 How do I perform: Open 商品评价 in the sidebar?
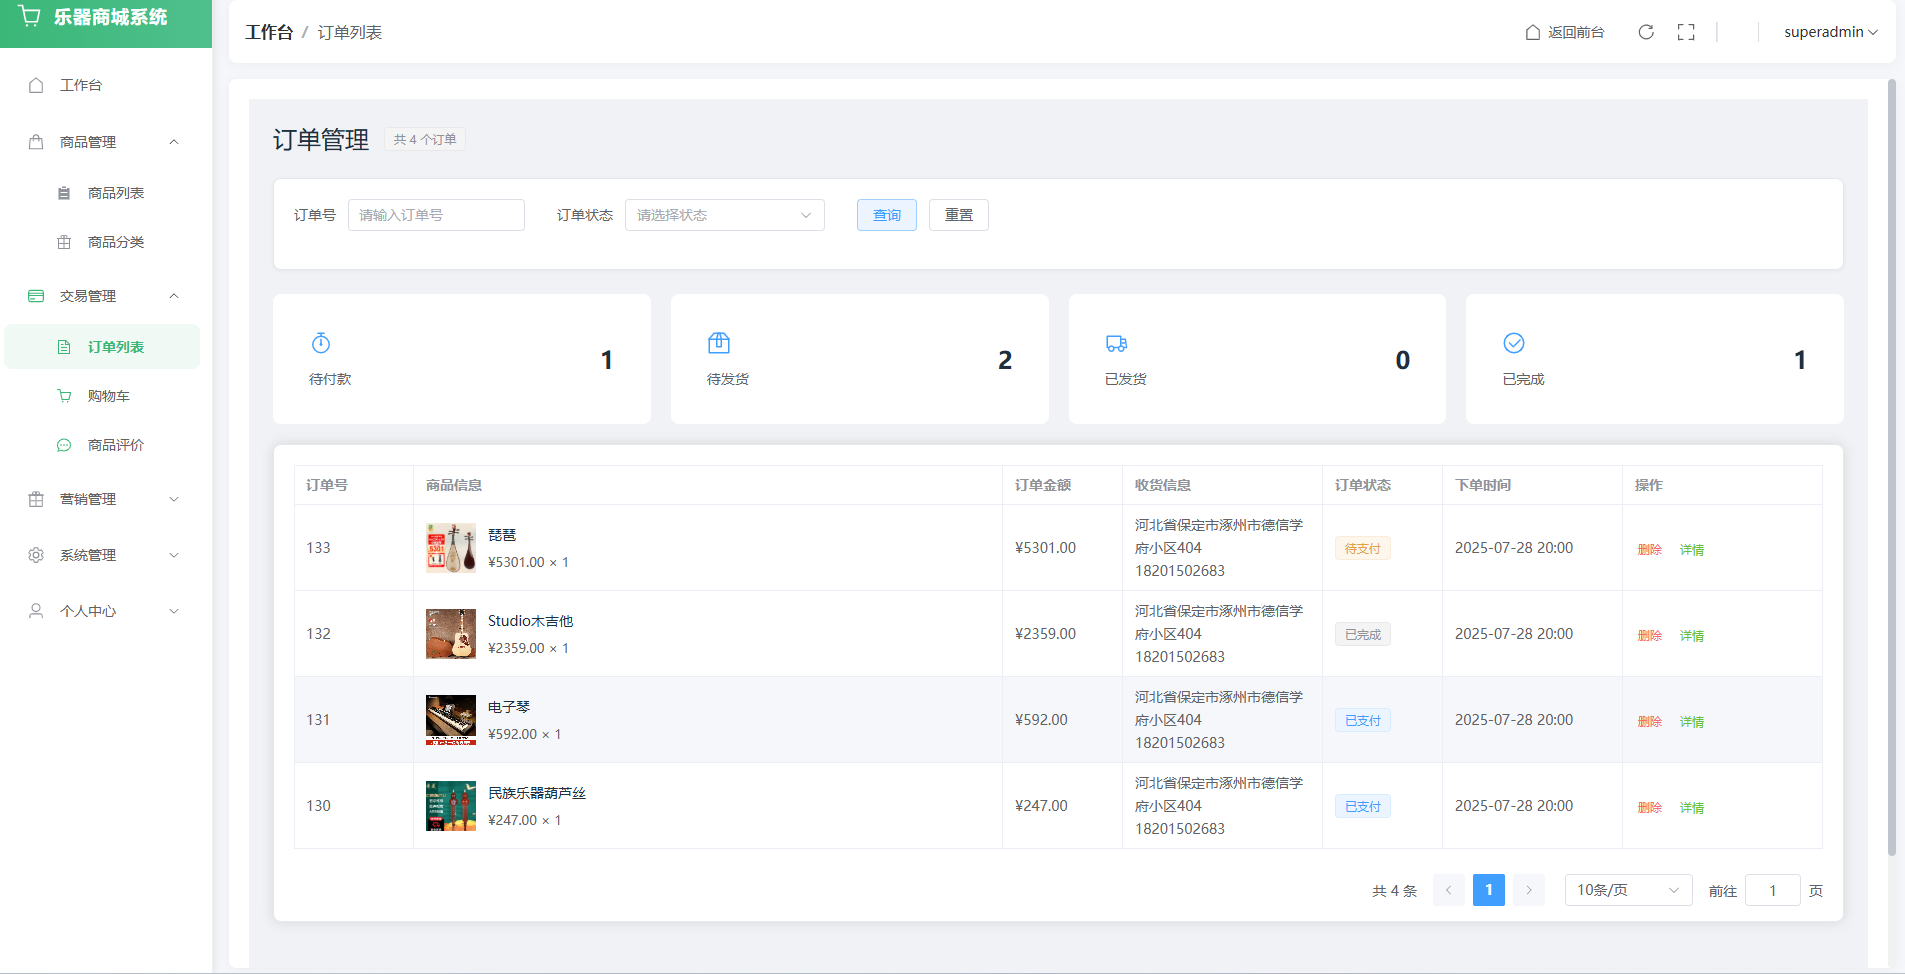(116, 445)
